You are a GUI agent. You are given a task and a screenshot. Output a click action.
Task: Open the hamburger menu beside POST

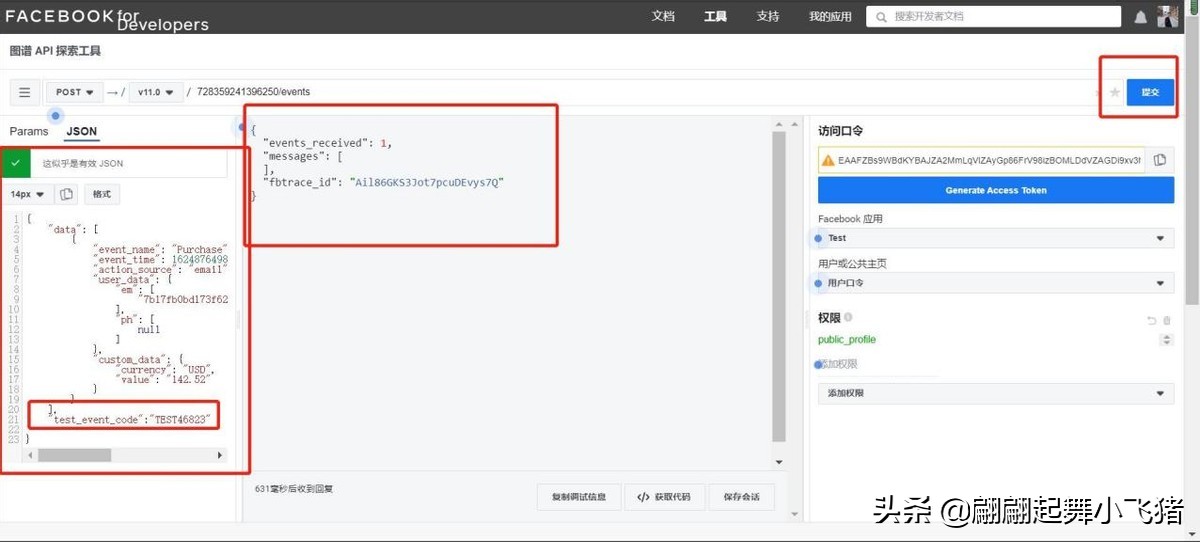click(25, 92)
